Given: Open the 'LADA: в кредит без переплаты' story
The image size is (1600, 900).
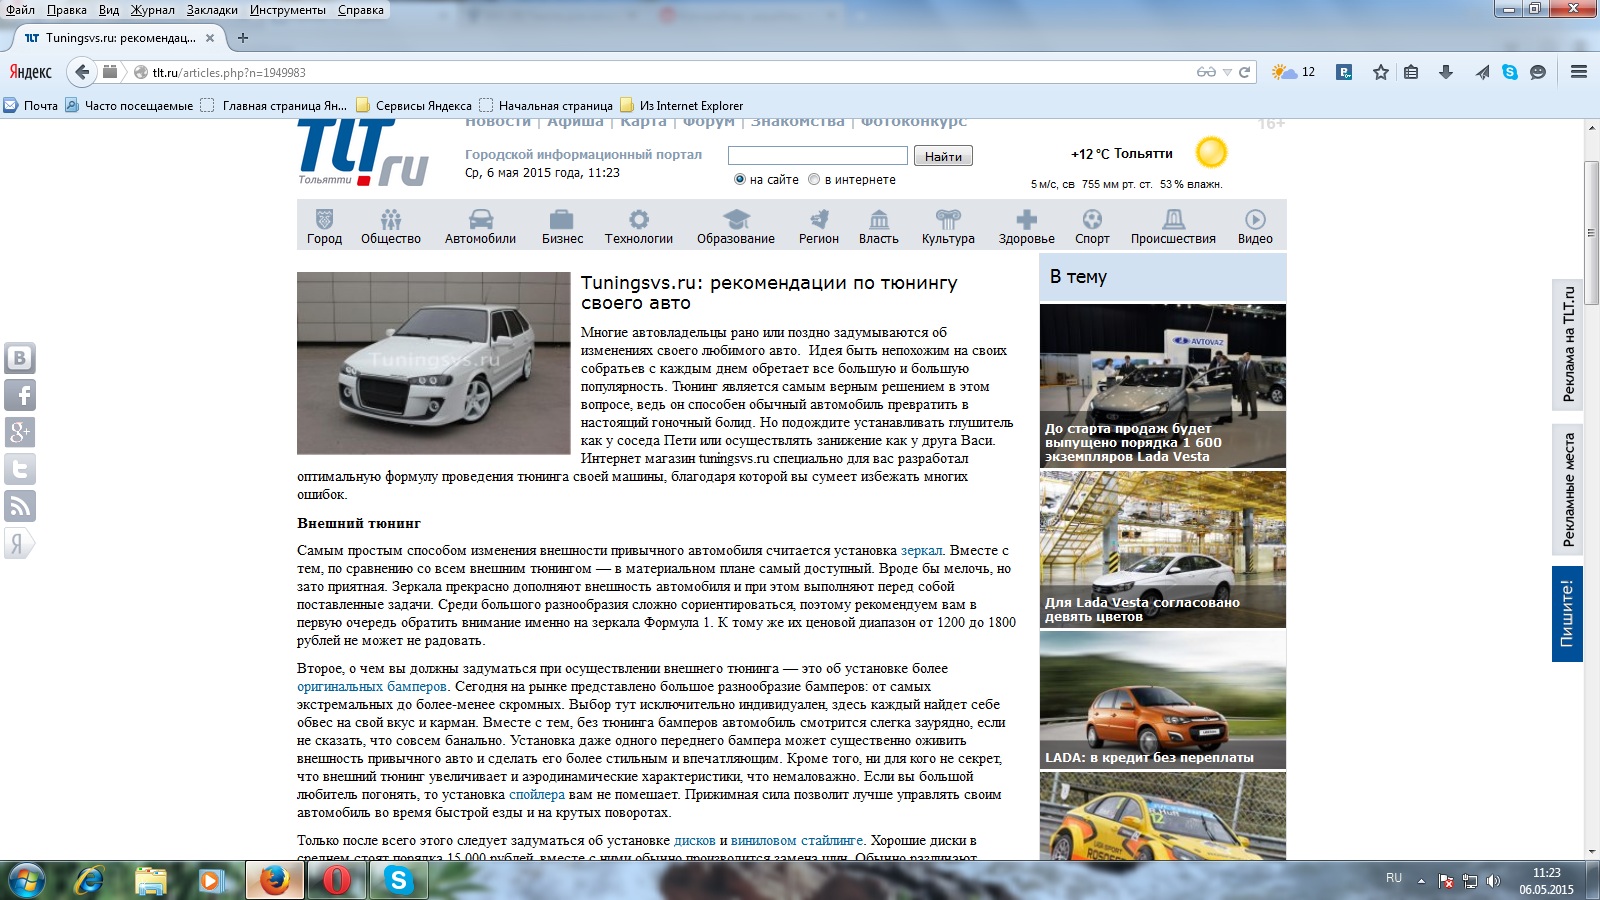Looking at the screenshot, I should [x=1163, y=700].
